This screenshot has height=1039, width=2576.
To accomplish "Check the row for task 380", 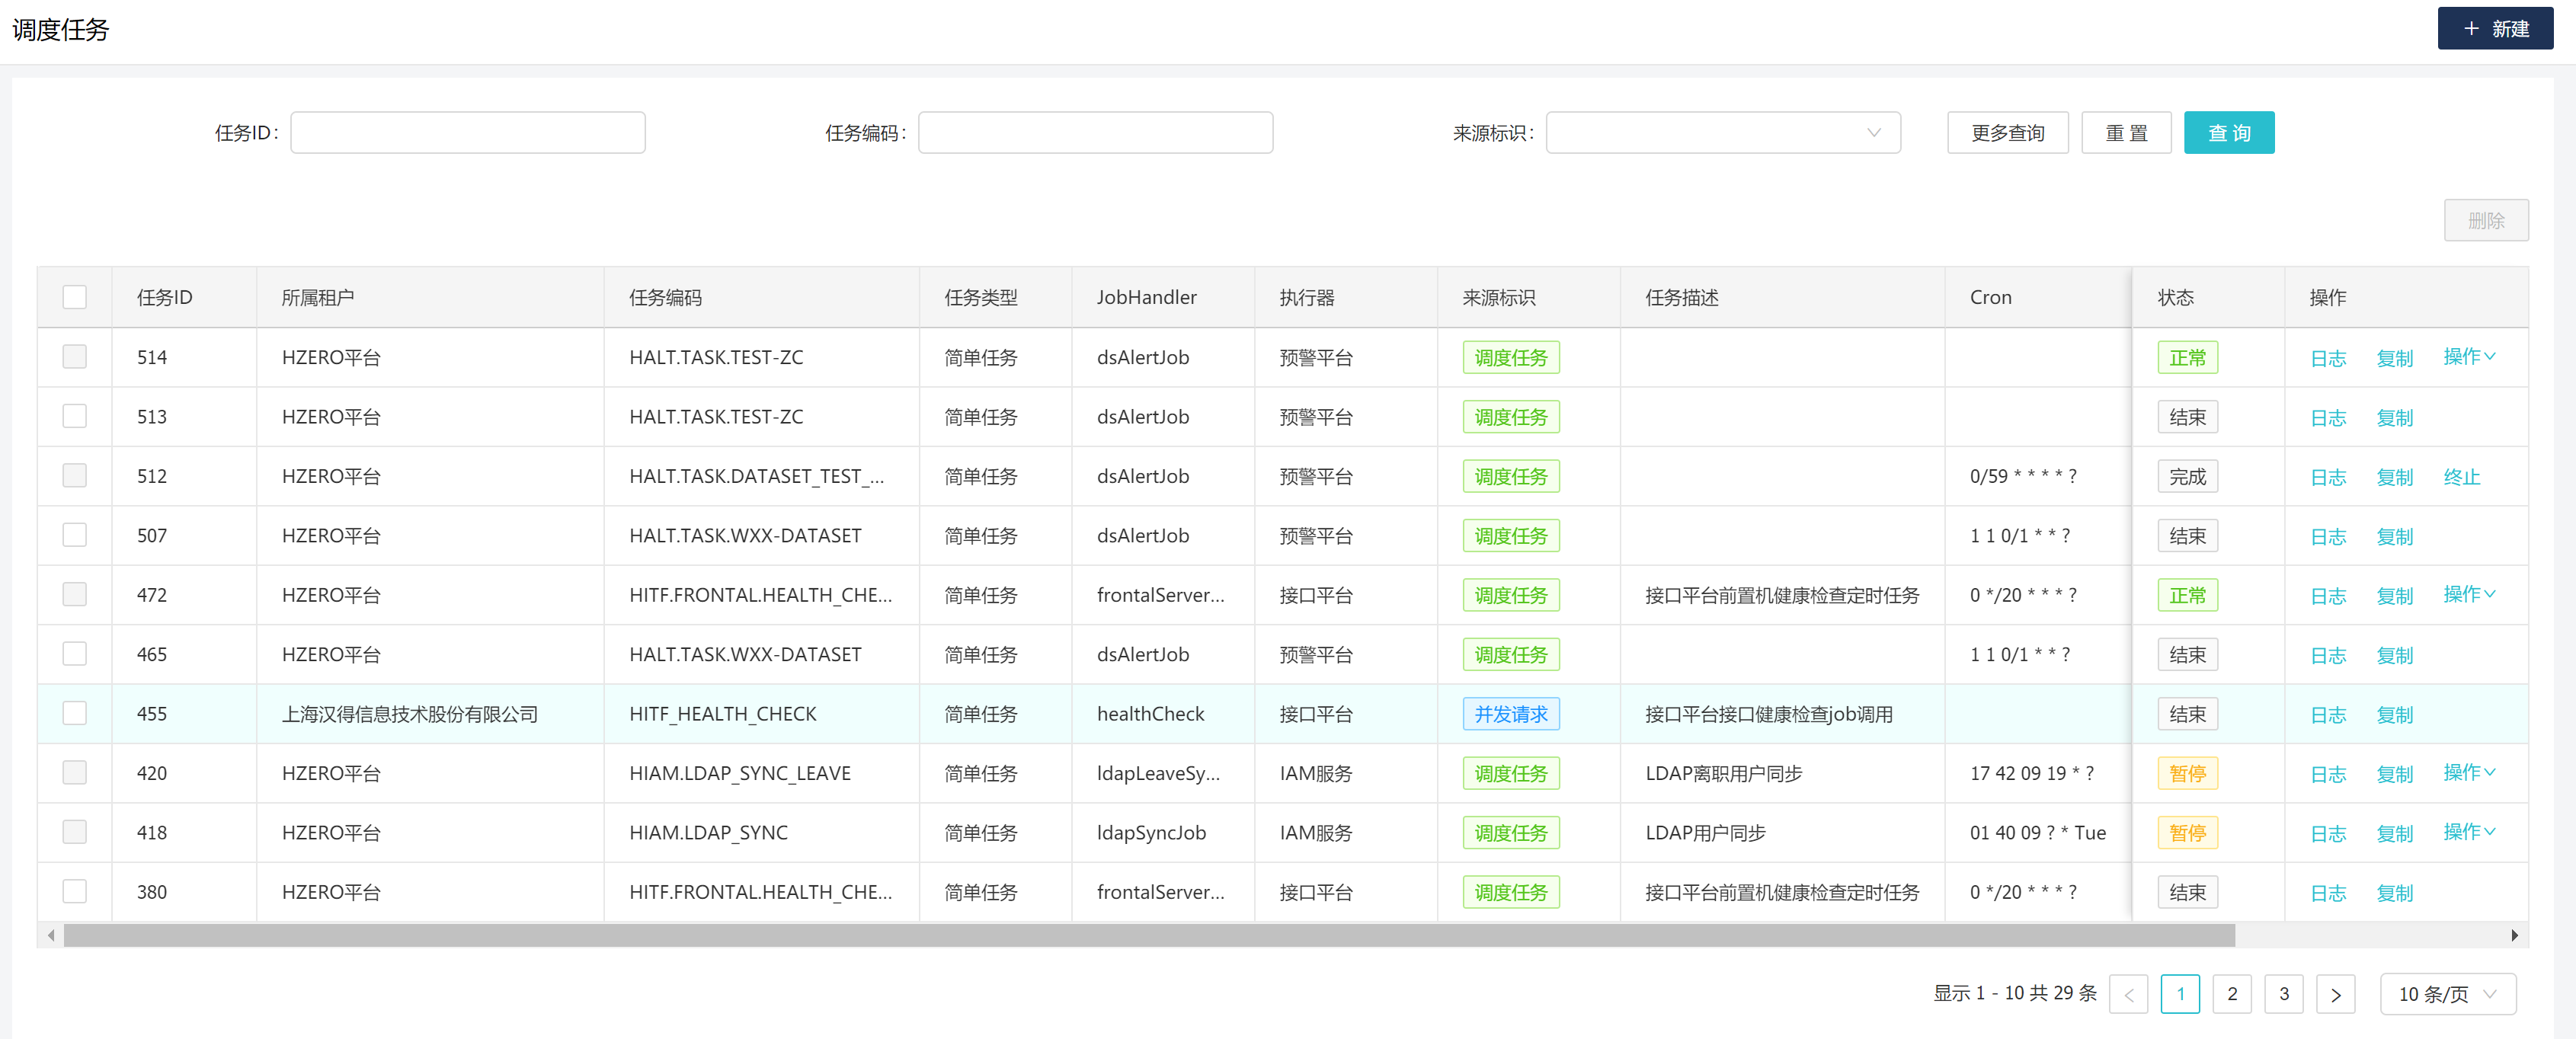I will 74,891.
